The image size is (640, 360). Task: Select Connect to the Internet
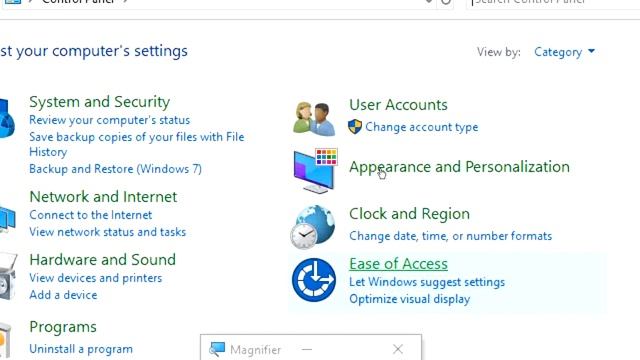point(91,215)
